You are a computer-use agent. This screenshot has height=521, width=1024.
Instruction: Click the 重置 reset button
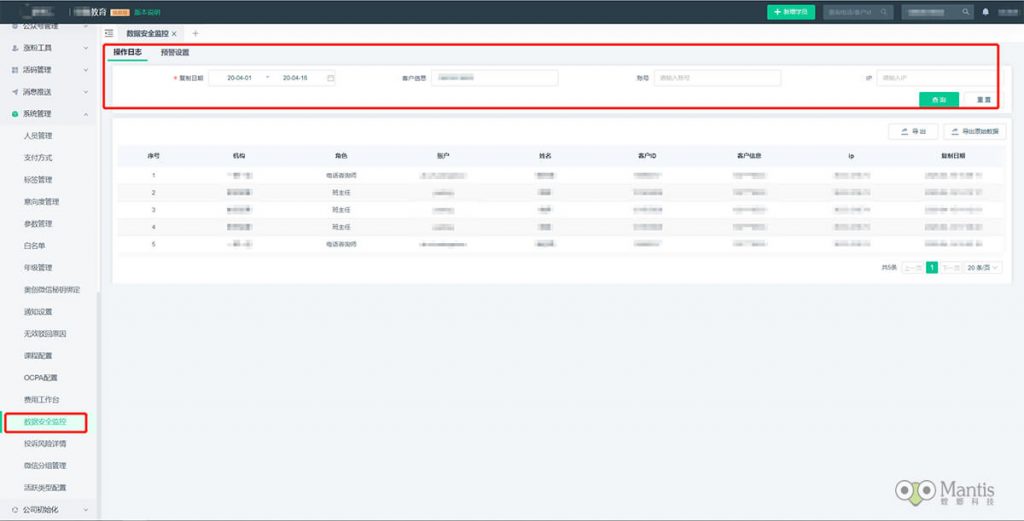coord(982,100)
